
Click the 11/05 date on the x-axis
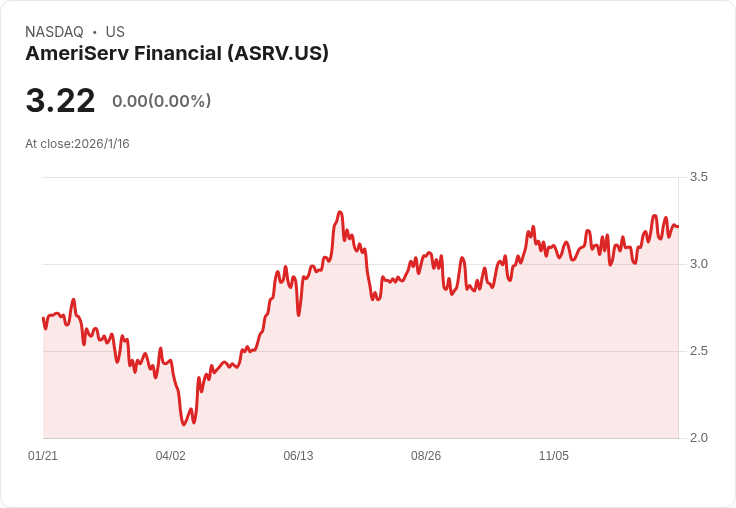[x=554, y=456]
